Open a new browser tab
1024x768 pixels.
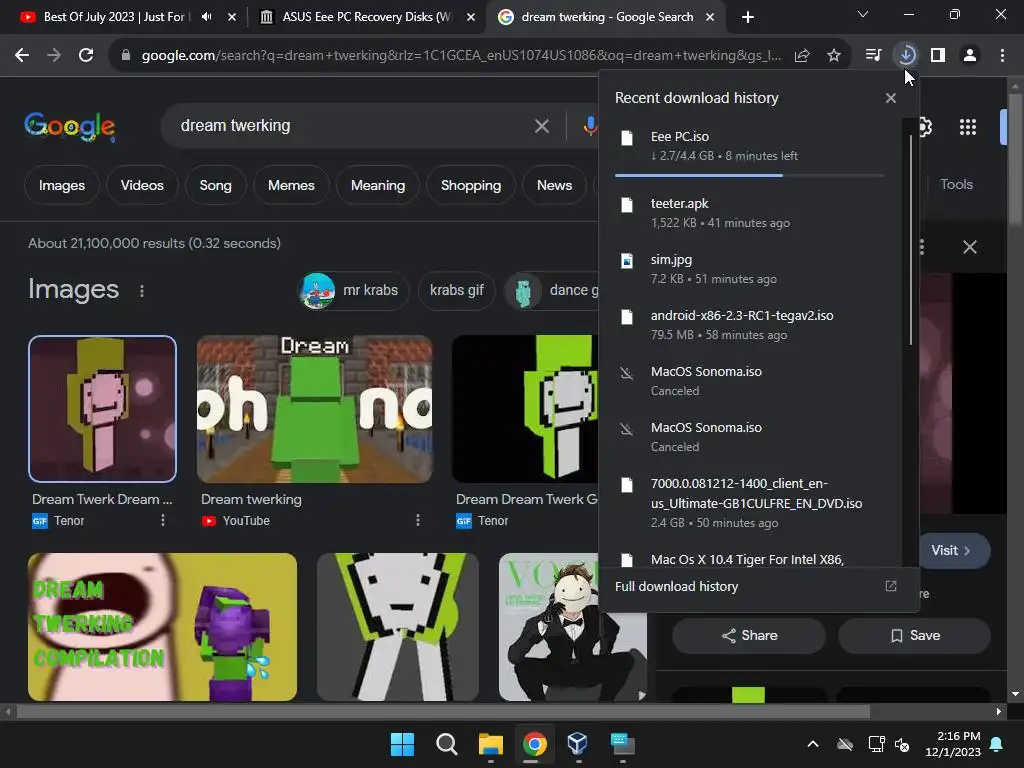point(748,17)
